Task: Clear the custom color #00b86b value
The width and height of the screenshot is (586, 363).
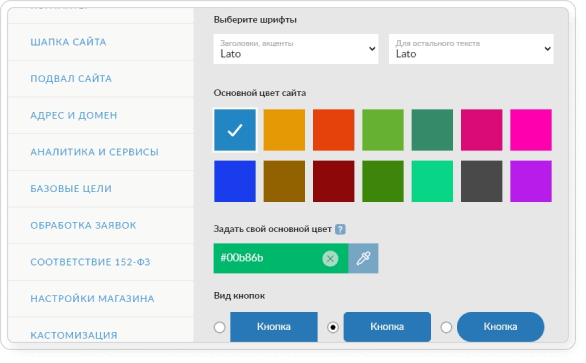Action: click(330, 258)
